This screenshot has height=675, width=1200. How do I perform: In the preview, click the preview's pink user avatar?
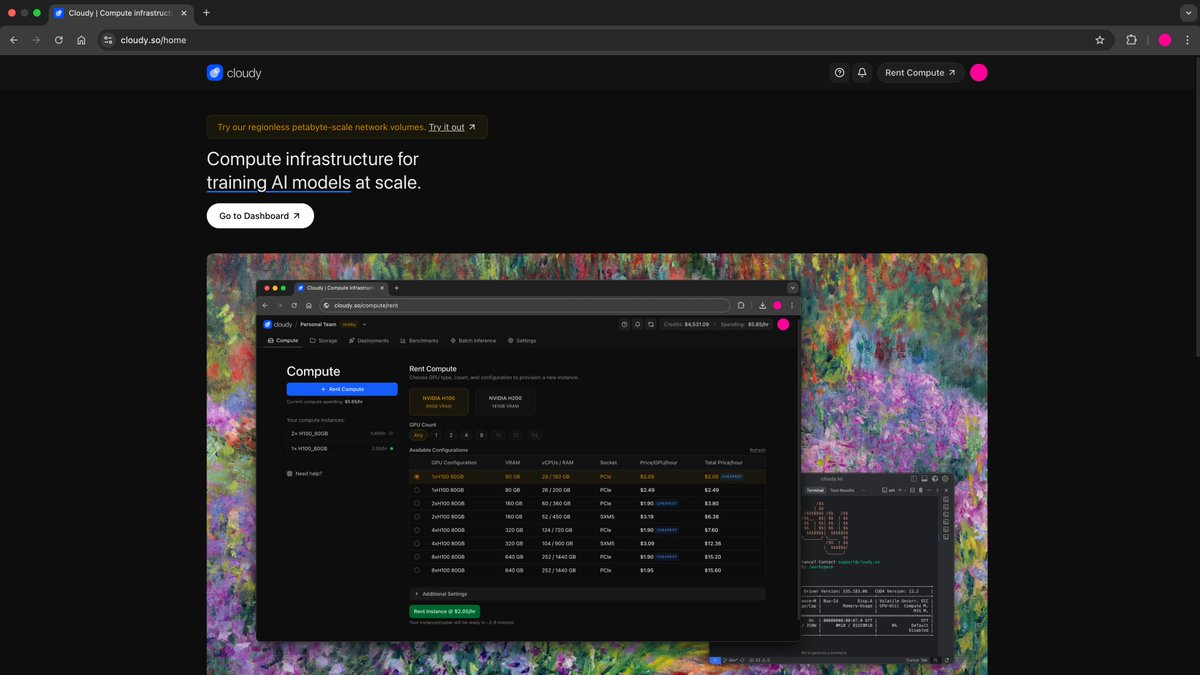(783, 324)
